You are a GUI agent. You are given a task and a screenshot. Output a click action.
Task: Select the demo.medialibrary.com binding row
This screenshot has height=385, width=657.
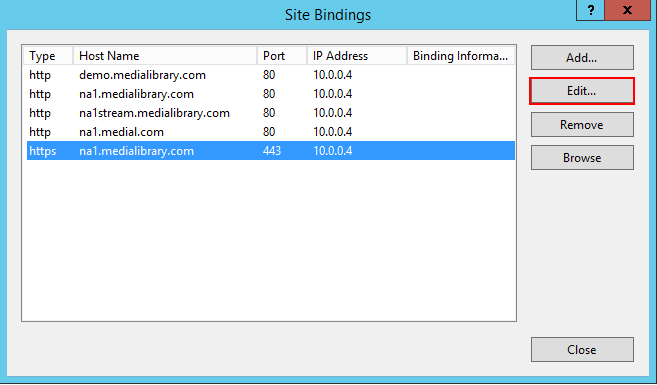point(271,75)
